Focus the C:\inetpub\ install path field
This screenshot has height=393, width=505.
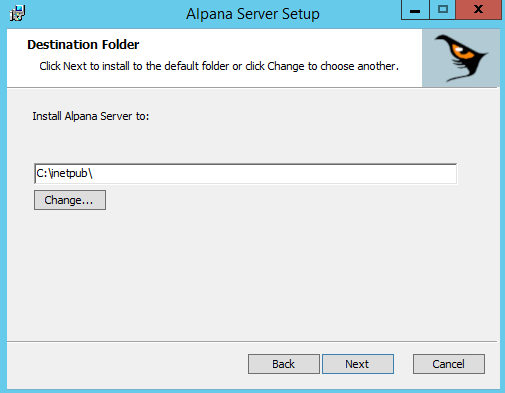(x=245, y=173)
